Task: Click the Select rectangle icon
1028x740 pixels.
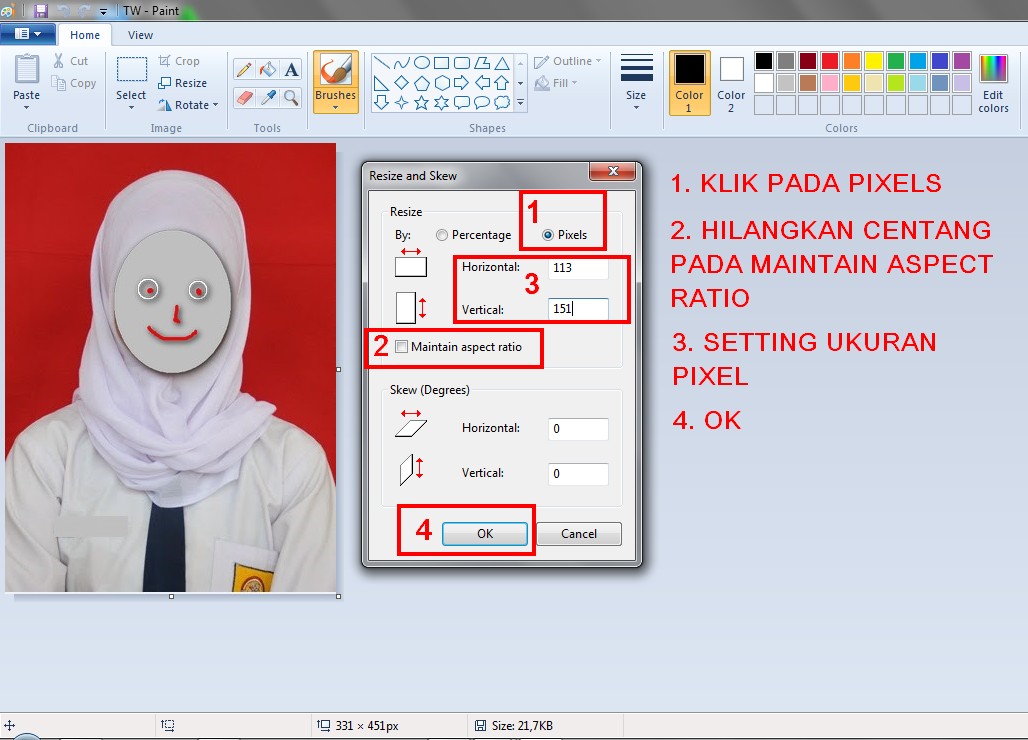Action: pos(131,70)
